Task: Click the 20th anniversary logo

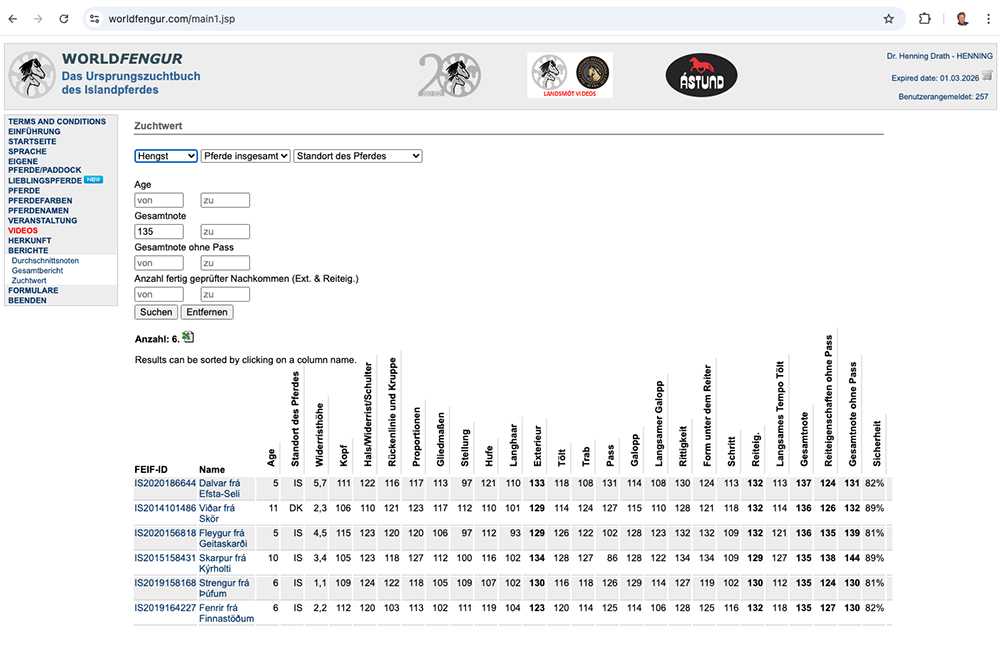Action: pyautogui.click(x=449, y=75)
